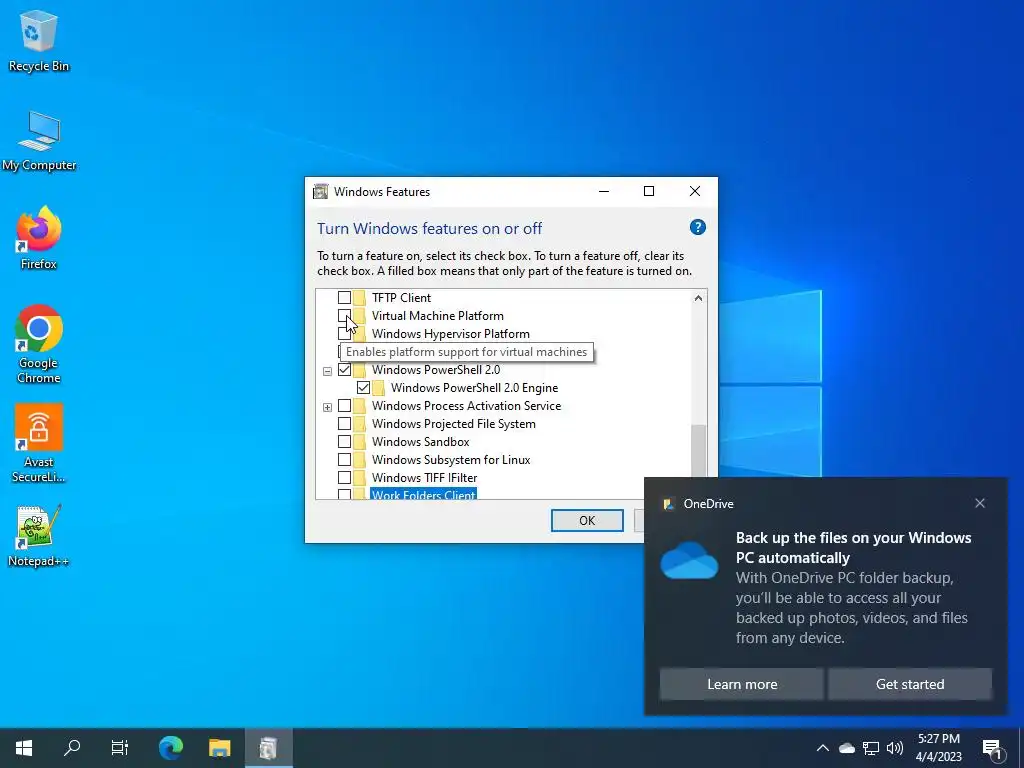This screenshot has width=1024, height=768.
Task: Open the Notepad++ desktop shortcut
Action: click(39, 536)
